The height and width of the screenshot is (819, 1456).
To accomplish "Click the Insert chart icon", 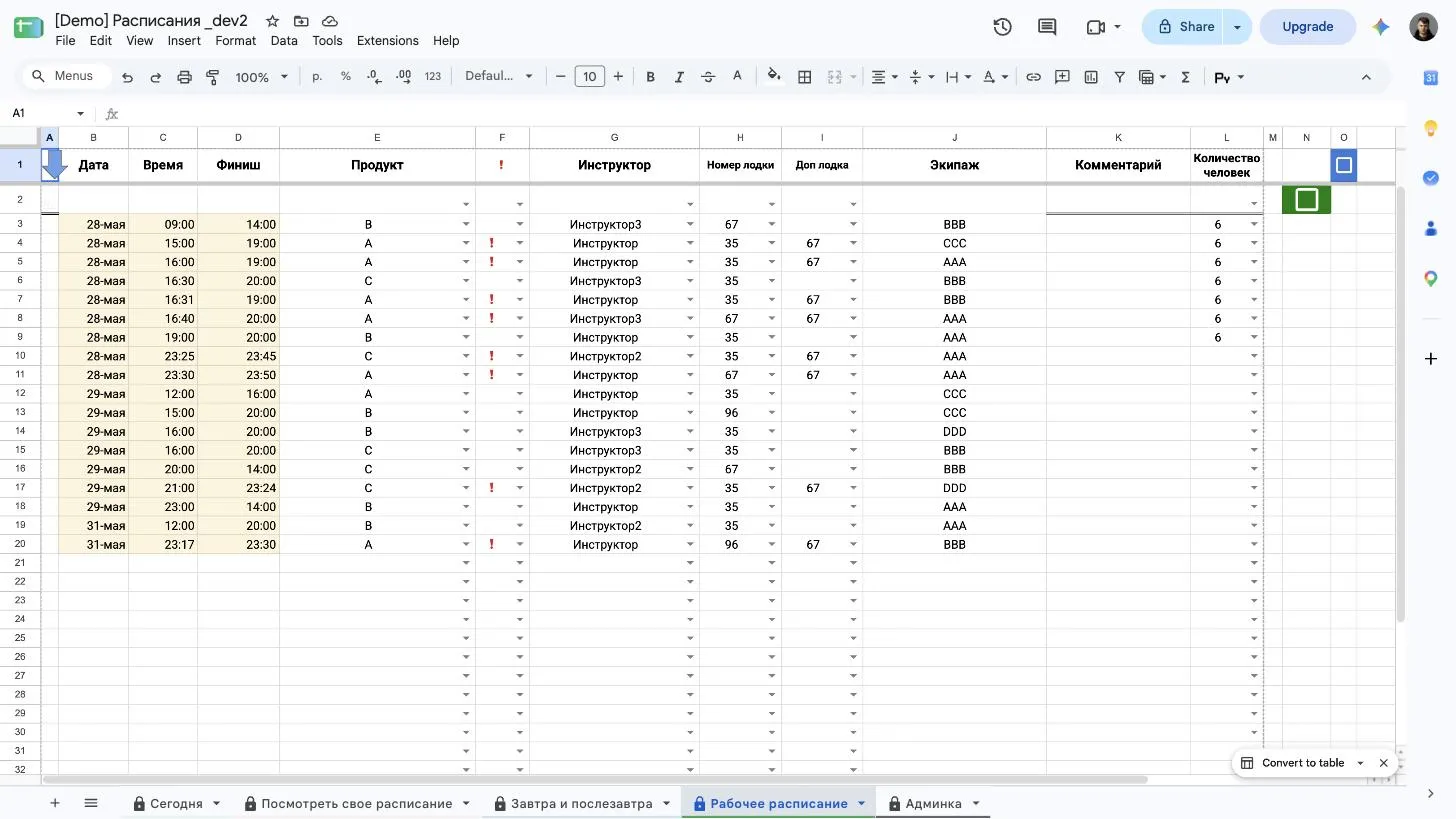I will click(x=1091, y=77).
